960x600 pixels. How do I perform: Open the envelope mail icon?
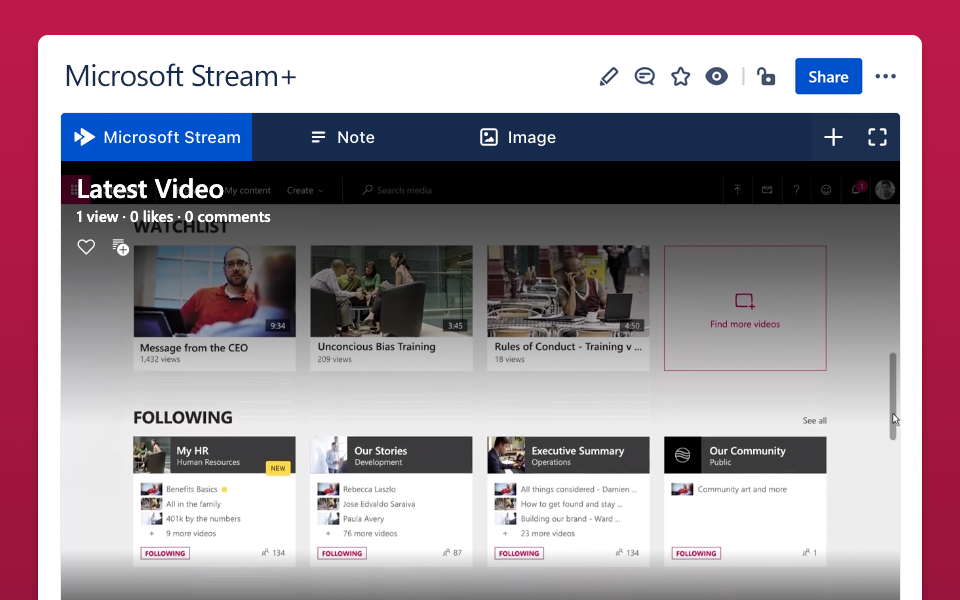click(767, 190)
